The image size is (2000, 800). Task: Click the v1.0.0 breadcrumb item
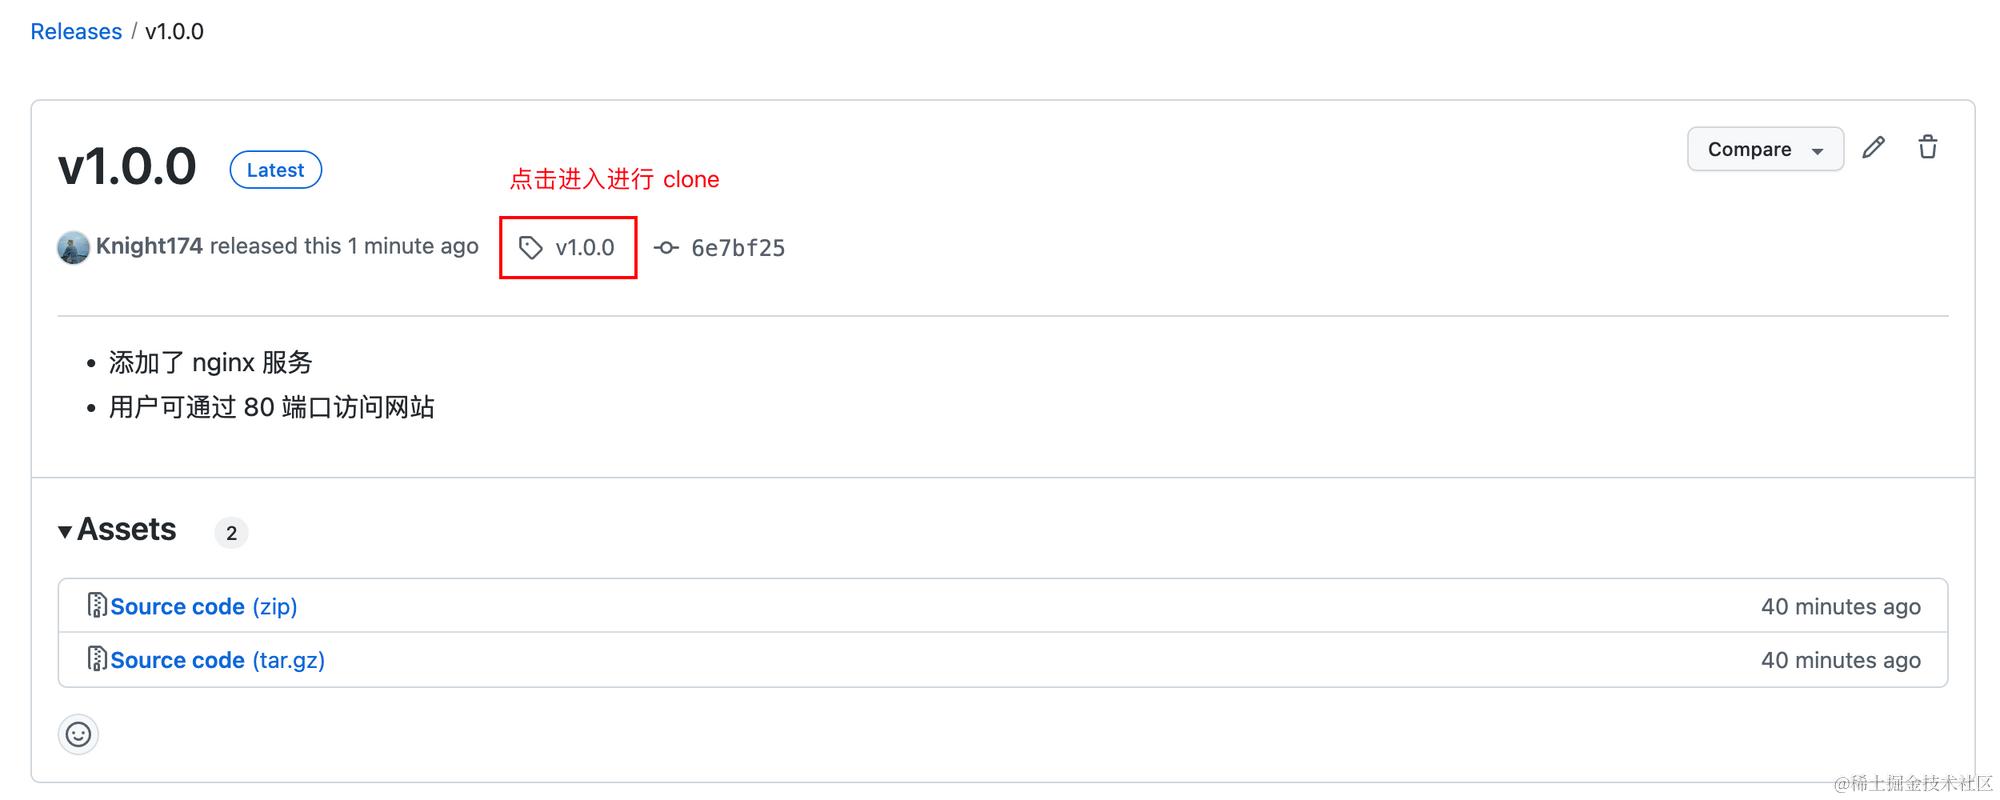[x=174, y=32]
